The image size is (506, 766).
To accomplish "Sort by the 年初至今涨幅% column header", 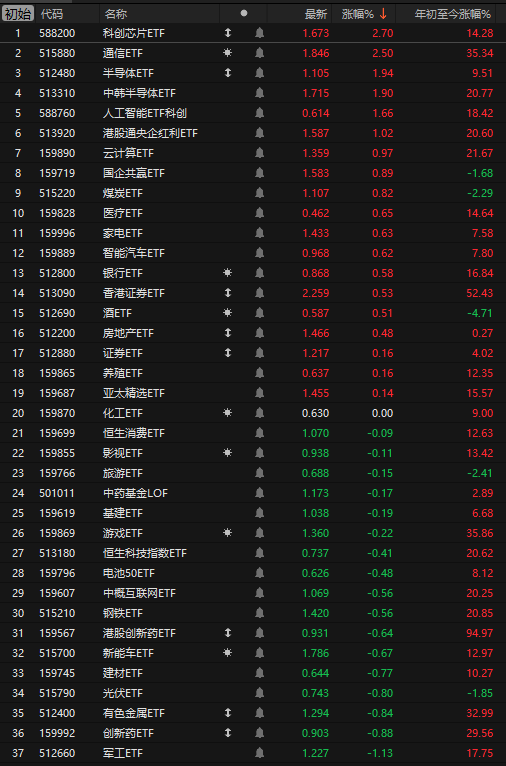I will pyautogui.click(x=452, y=14).
